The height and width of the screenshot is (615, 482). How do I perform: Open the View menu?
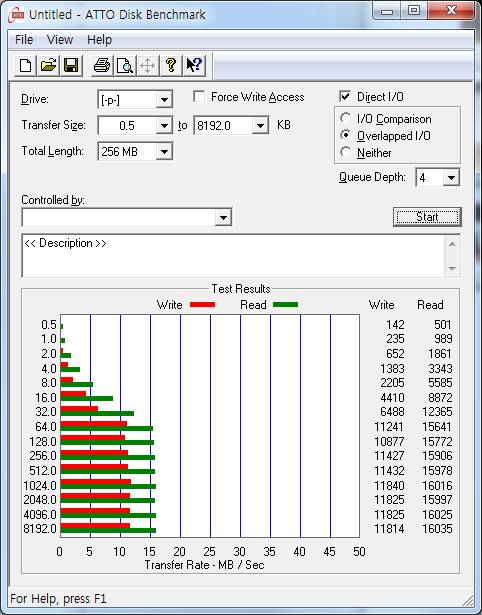click(60, 40)
